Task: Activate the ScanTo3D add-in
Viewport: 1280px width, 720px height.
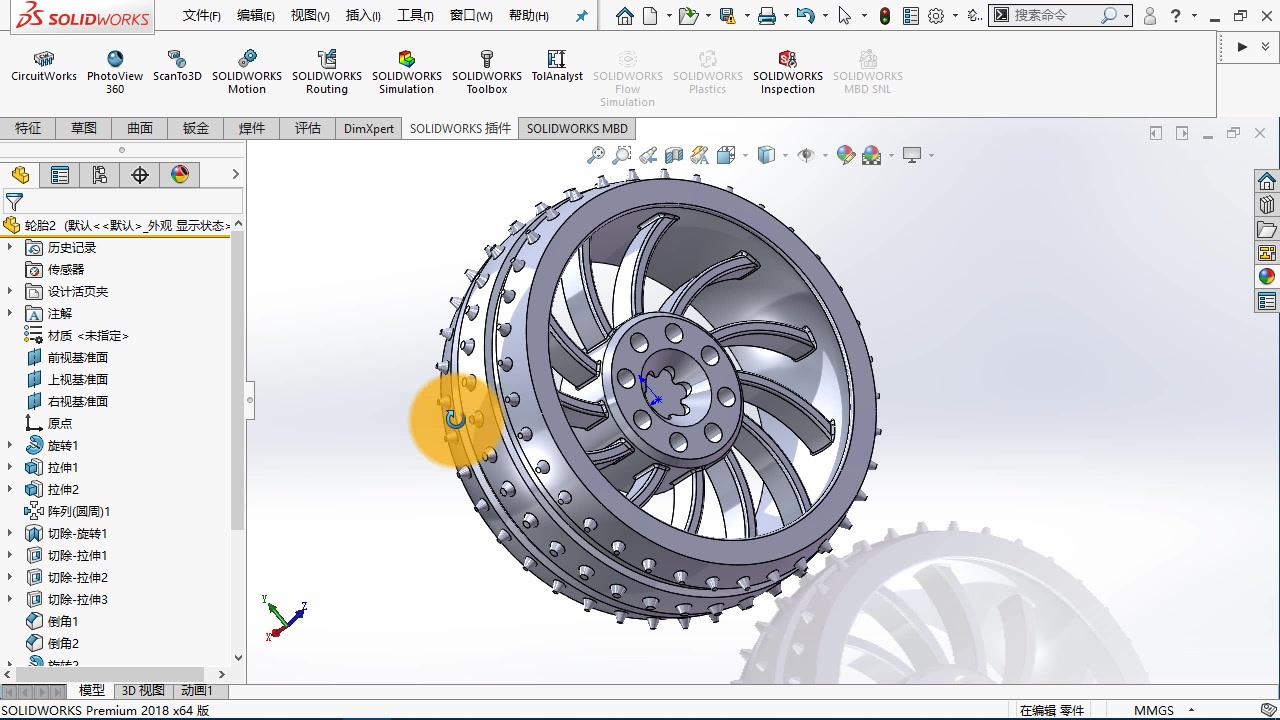Action: (177, 67)
